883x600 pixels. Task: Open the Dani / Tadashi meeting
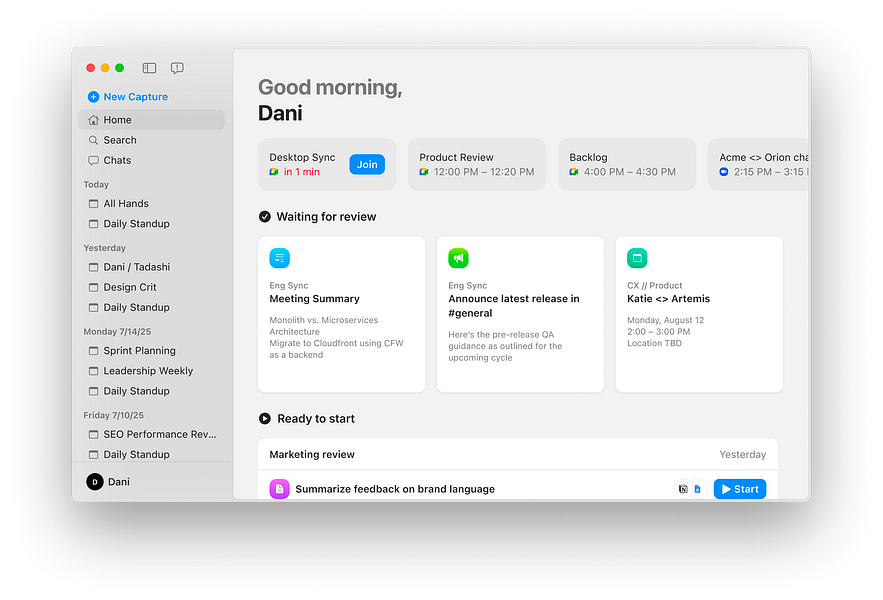(151, 267)
